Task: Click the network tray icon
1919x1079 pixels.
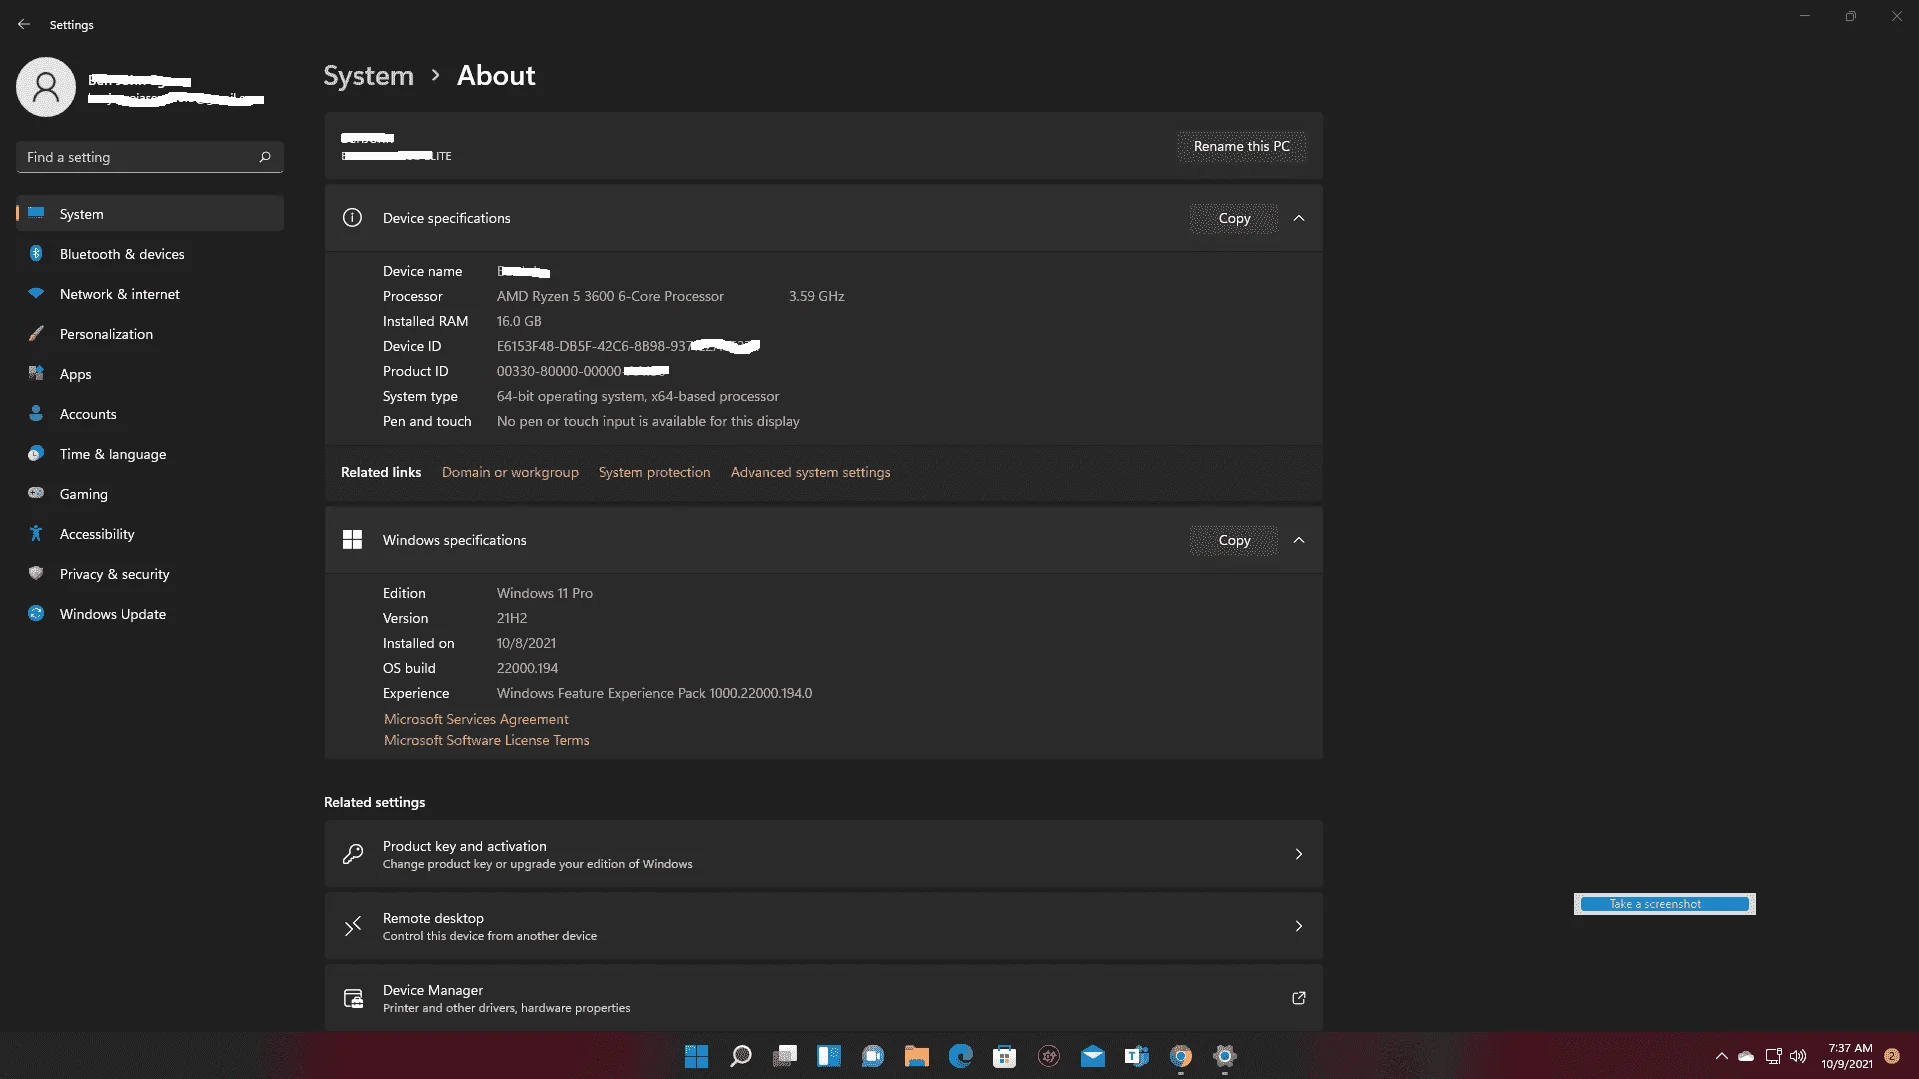Action: pyautogui.click(x=1773, y=1056)
